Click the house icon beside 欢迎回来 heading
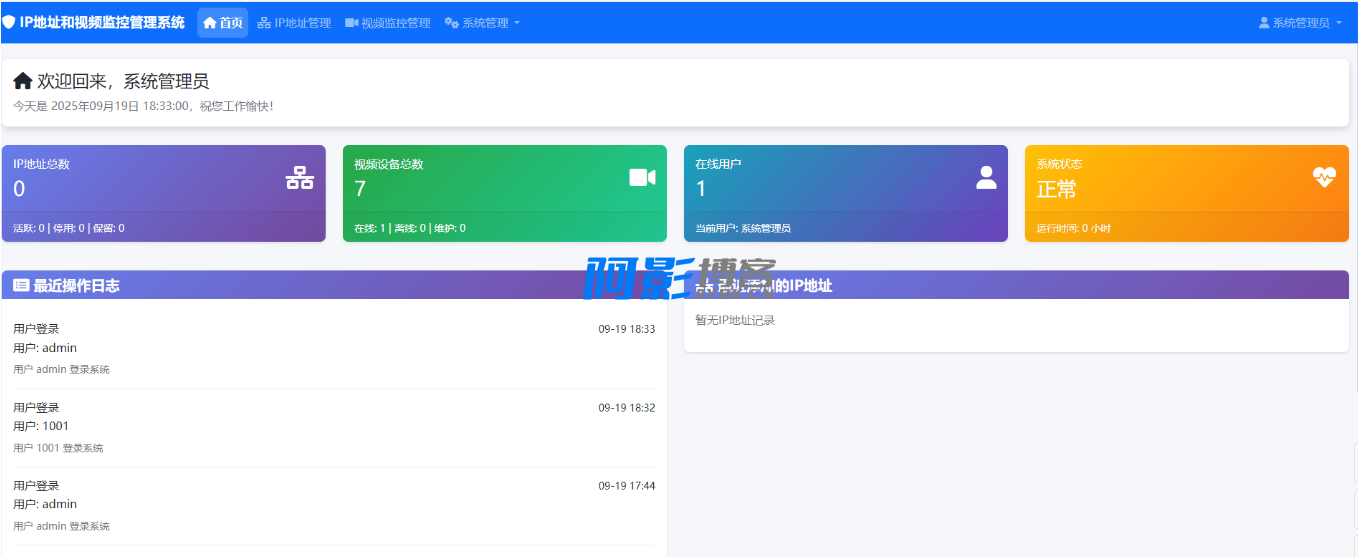Screen dimensions: 1358x557 [23, 82]
